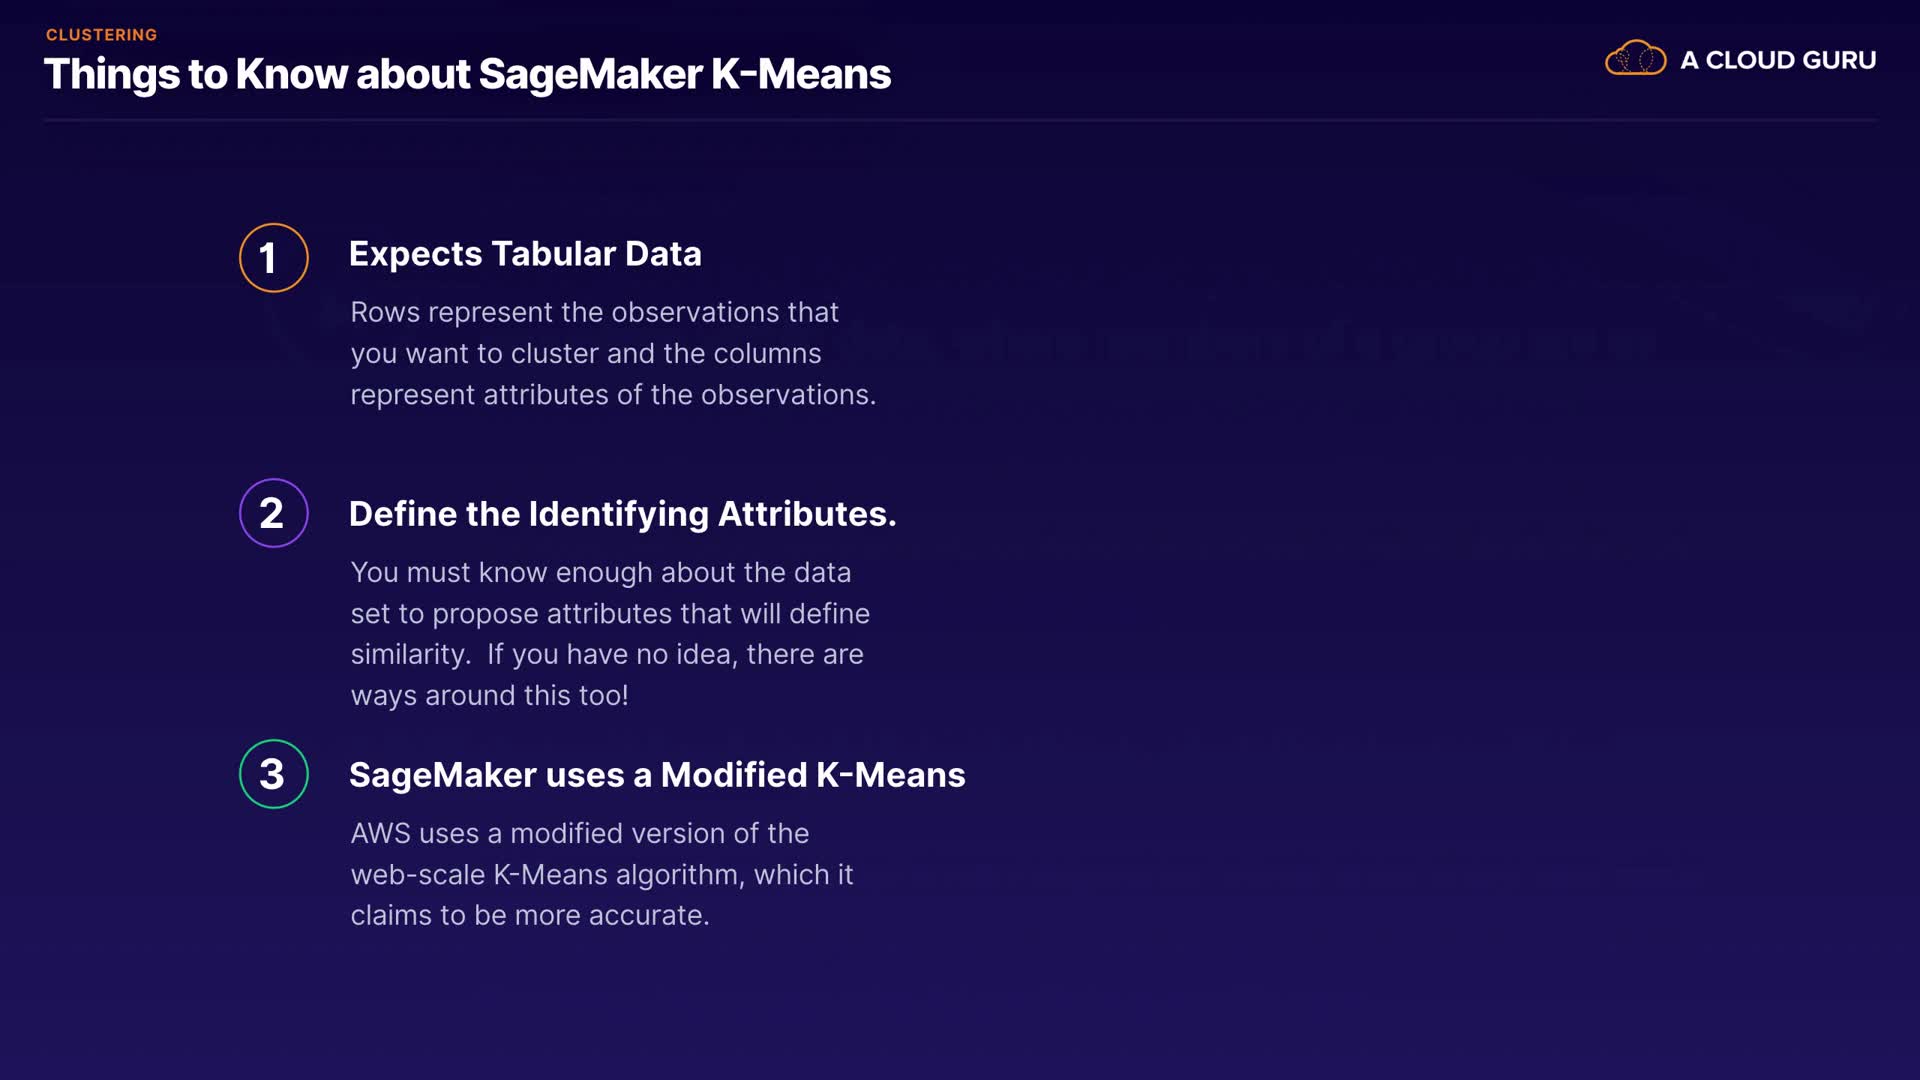The height and width of the screenshot is (1080, 1920).
Task: Click the text "claims to be more accurate."
Action: pos(529,915)
